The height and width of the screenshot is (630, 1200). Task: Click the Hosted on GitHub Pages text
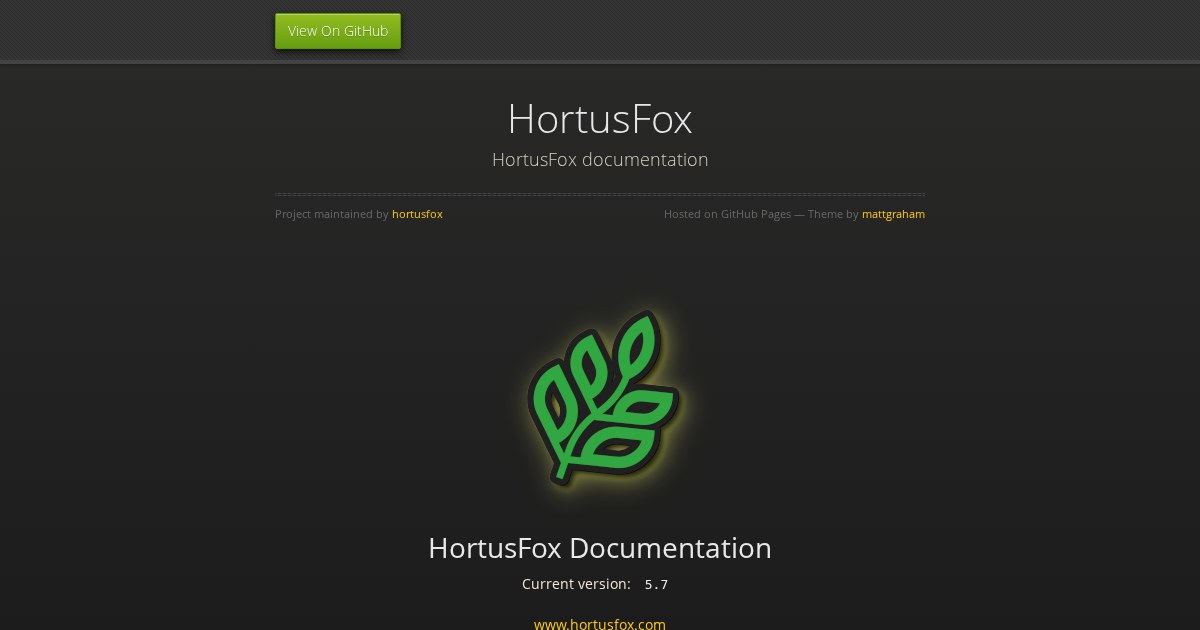coord(727,214)
